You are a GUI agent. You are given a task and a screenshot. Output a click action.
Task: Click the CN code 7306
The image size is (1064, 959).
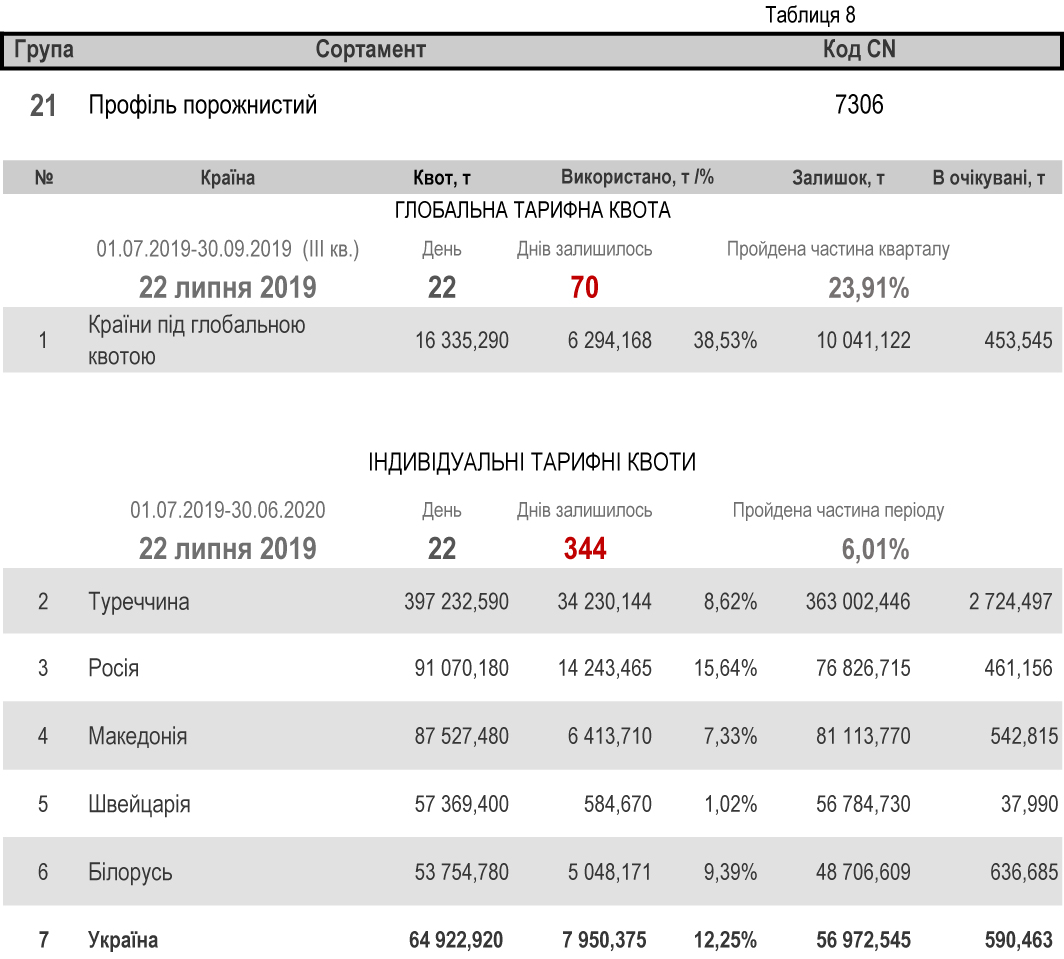pyautogui.click(x=858, y=105)
